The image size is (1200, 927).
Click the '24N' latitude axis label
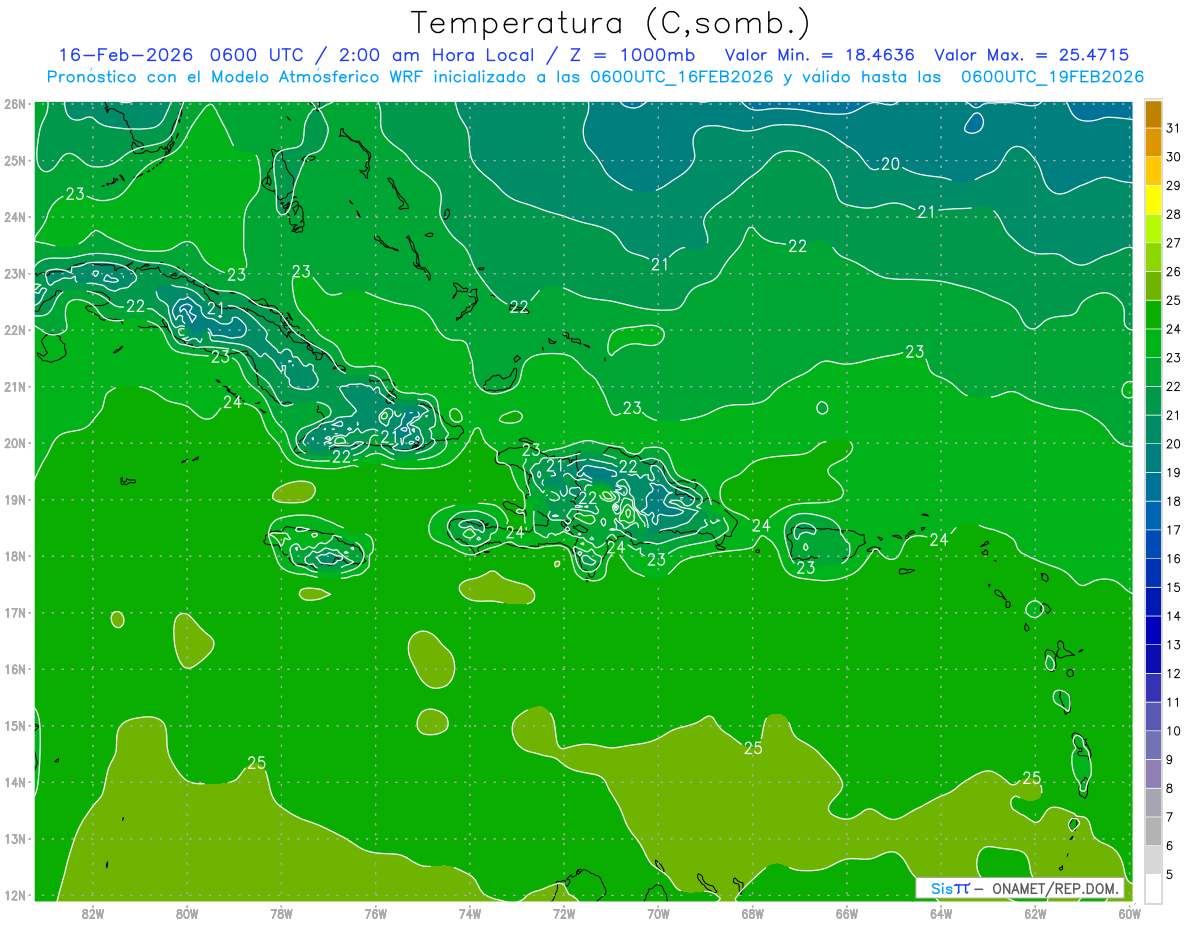[x=15, y=217]
